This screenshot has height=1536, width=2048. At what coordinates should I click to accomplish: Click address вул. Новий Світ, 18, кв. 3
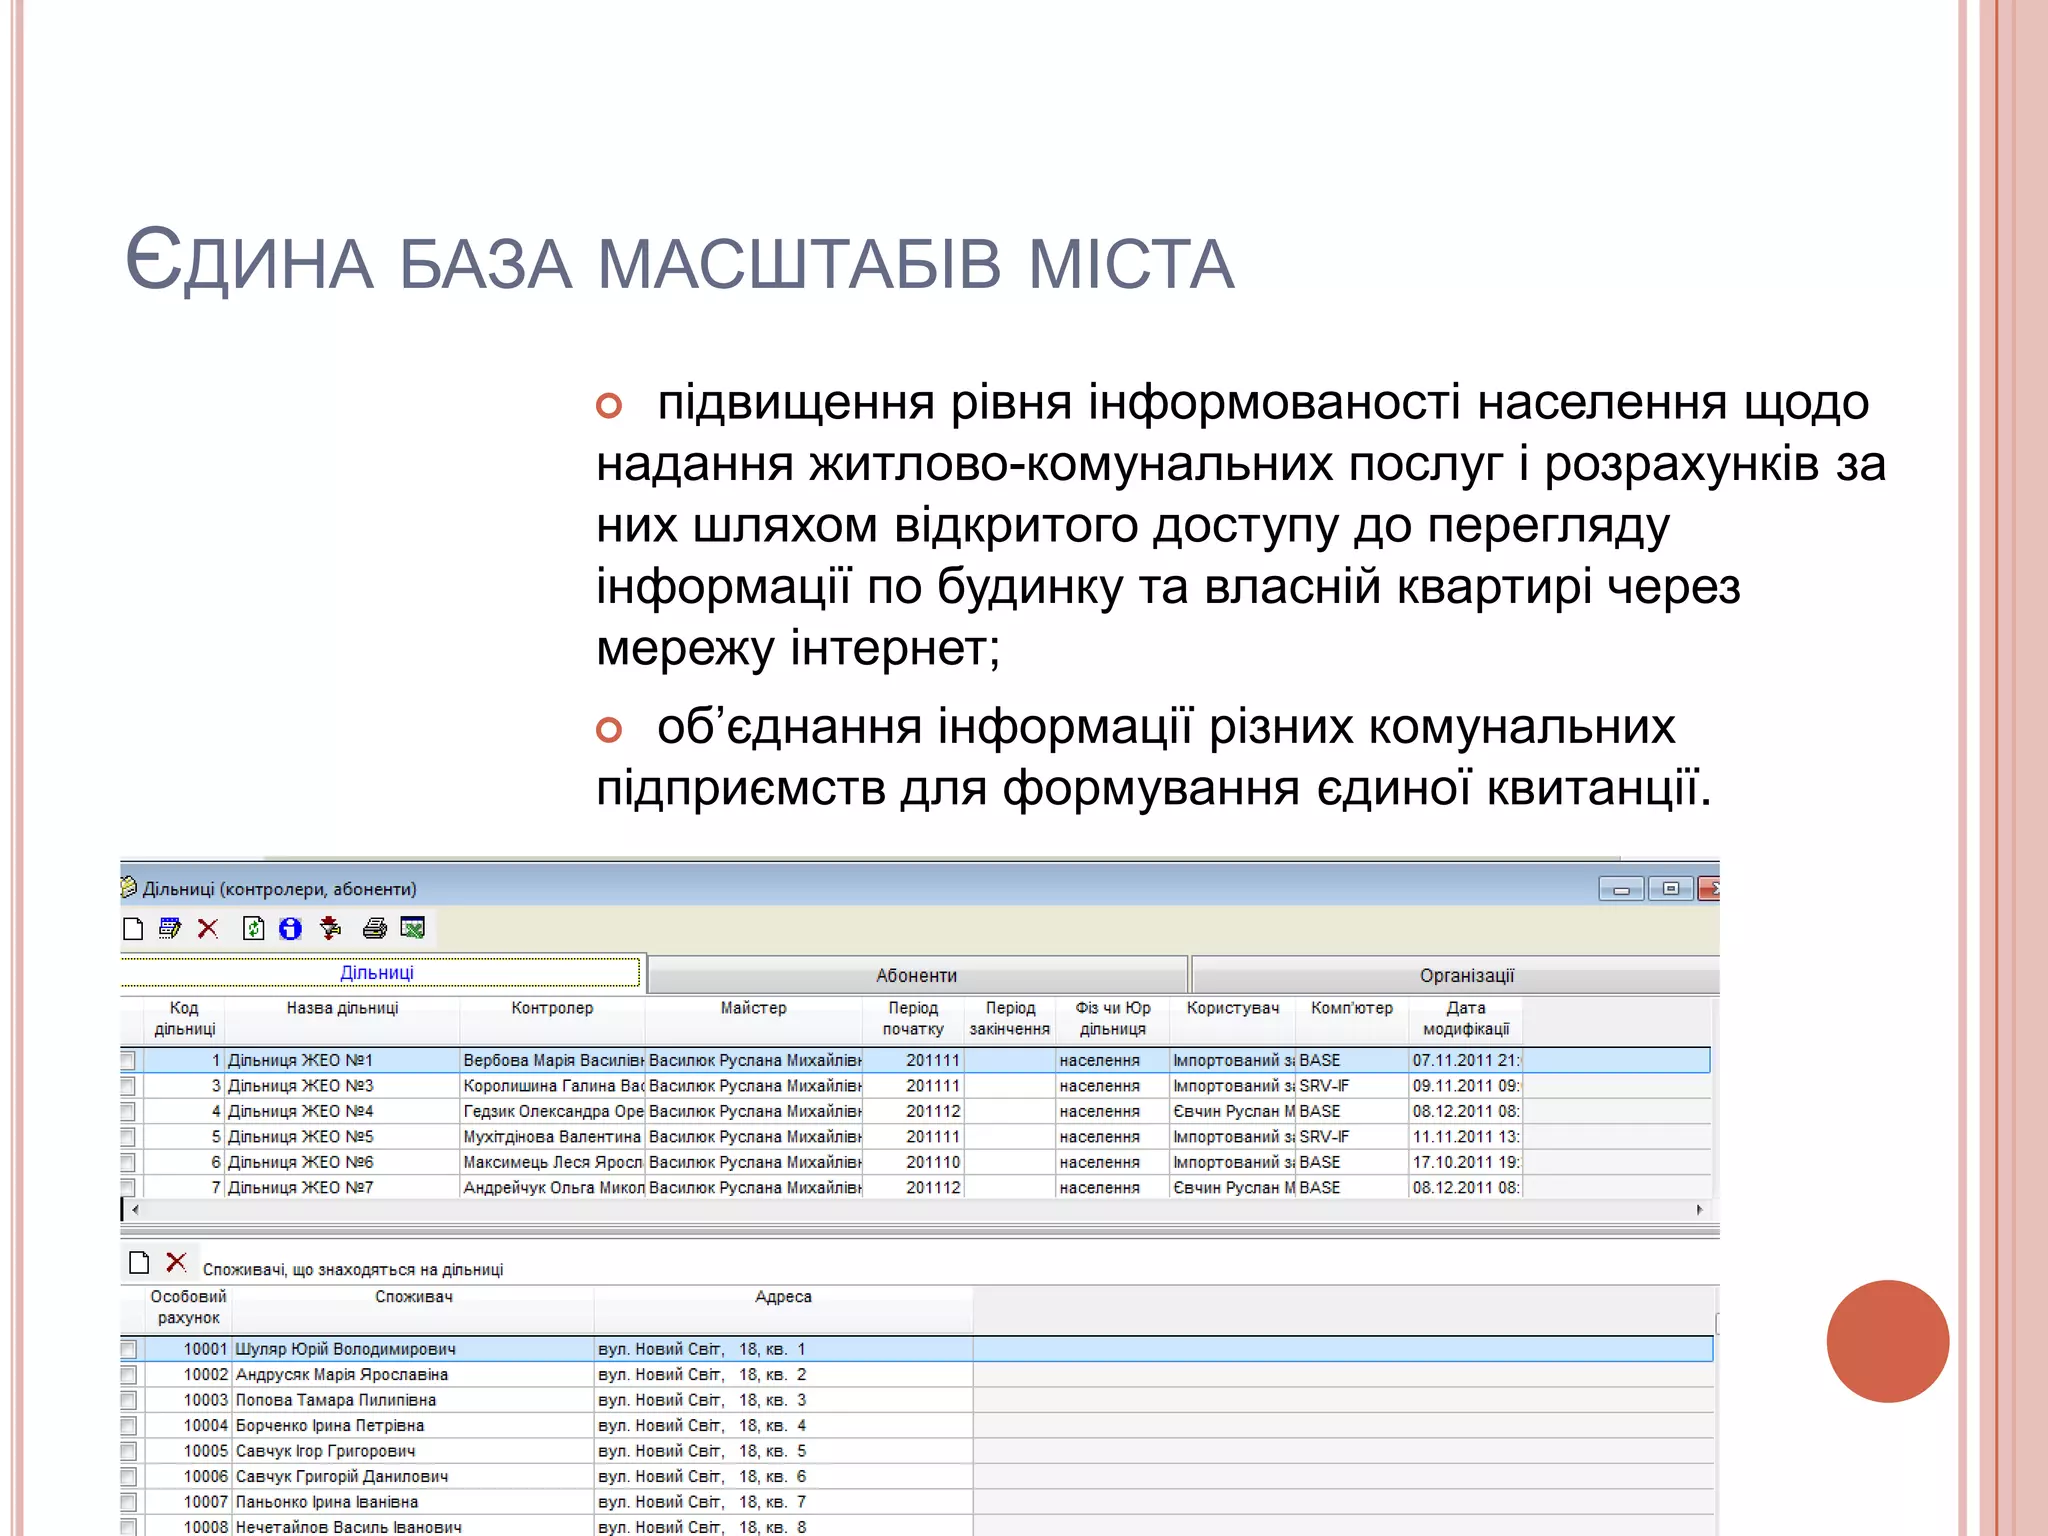(783, 1400)
